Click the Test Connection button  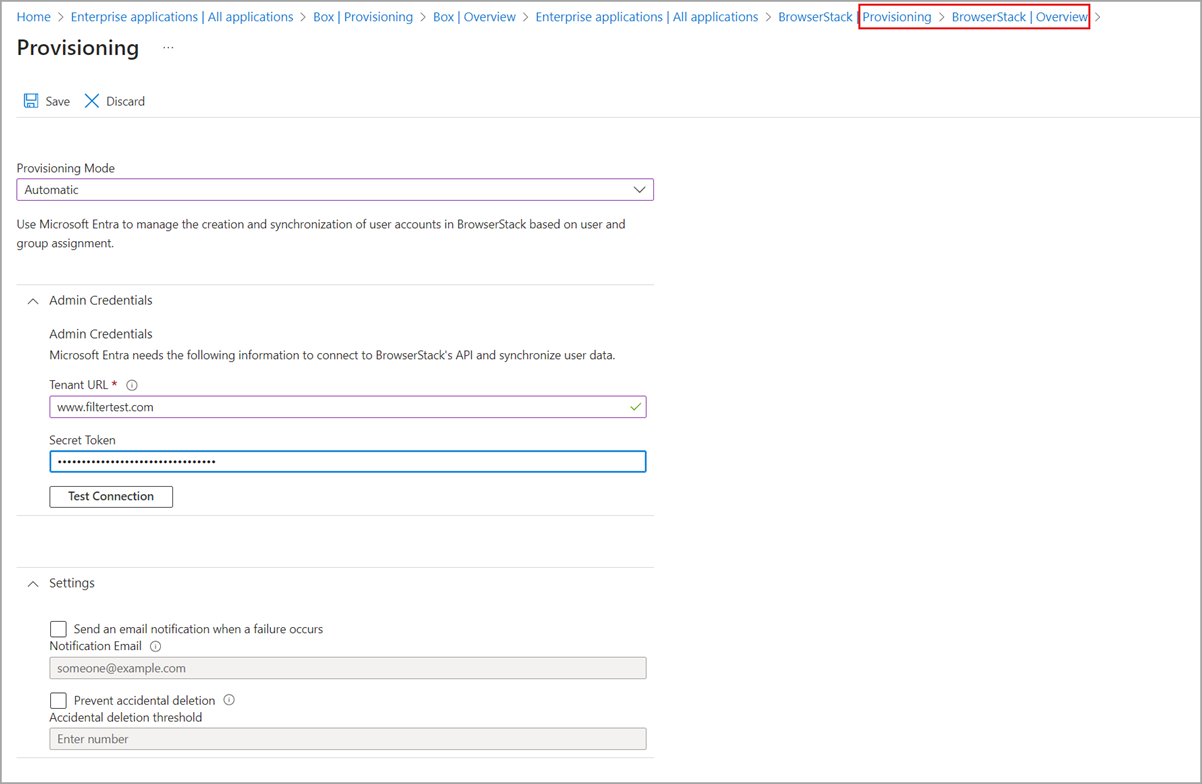tap(111, 496)
